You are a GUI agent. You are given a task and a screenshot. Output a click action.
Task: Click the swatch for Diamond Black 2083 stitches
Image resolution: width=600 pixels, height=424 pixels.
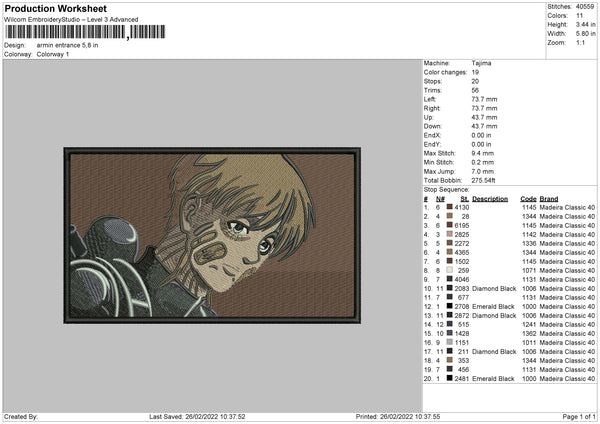pos(450,288)
